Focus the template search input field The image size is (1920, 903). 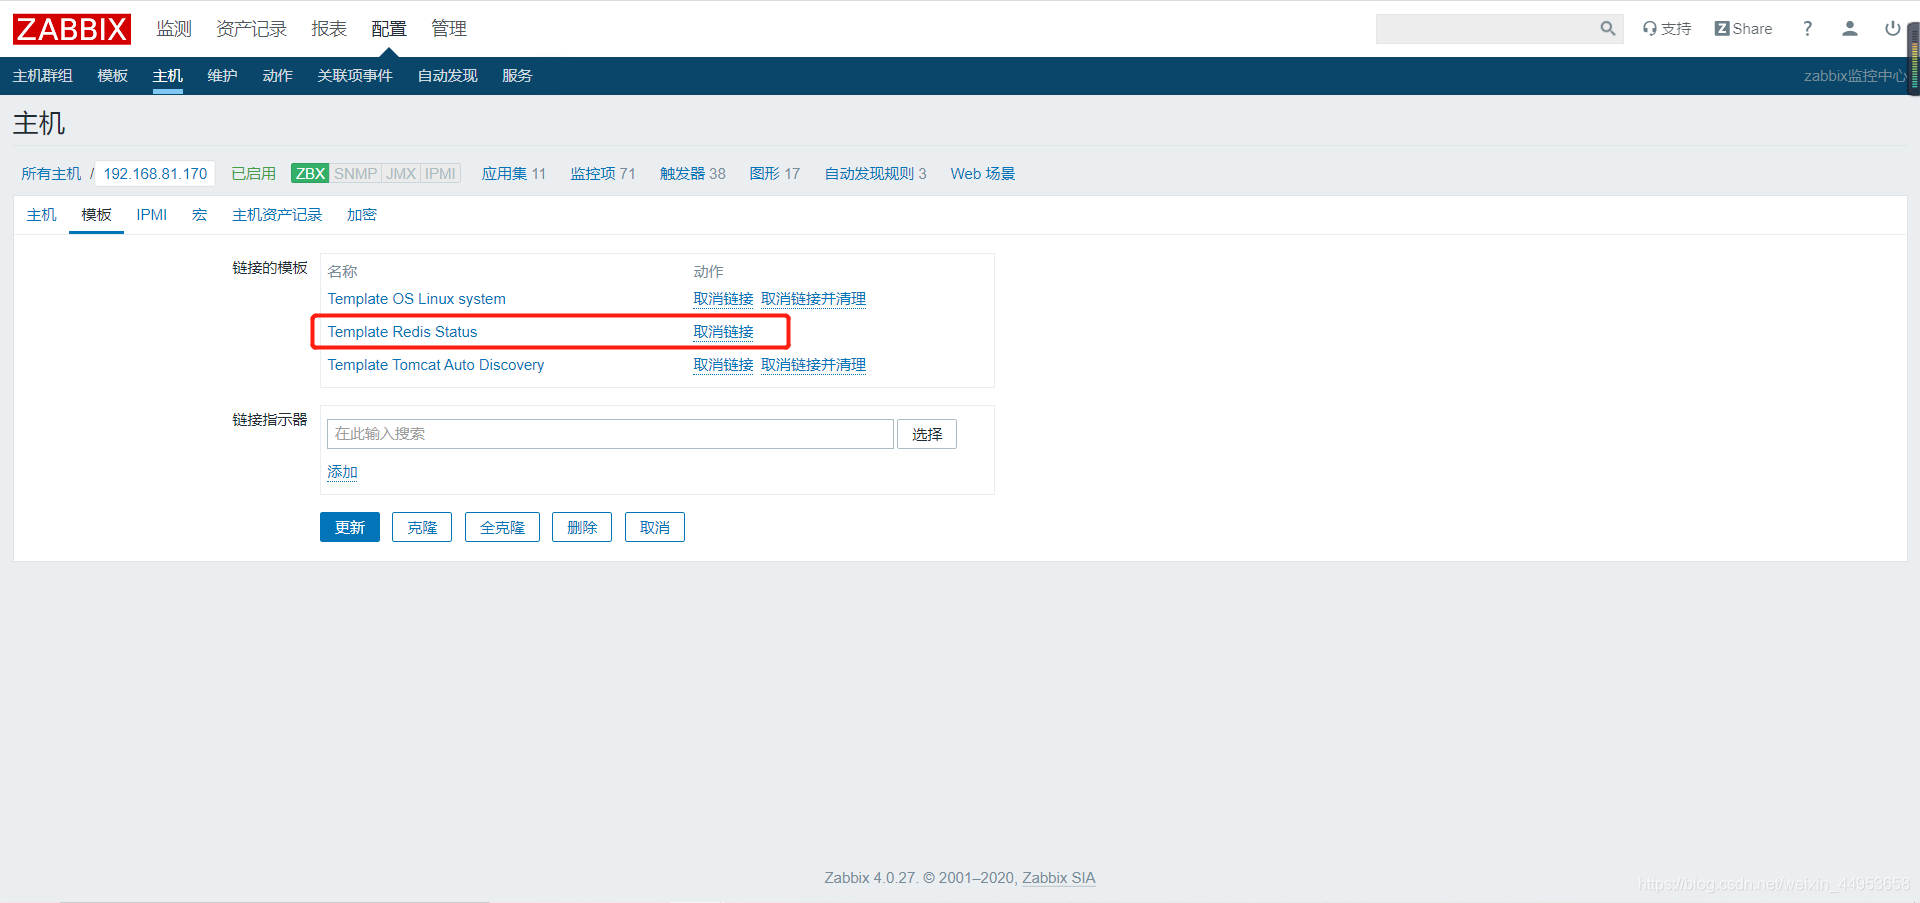(610, 434)
